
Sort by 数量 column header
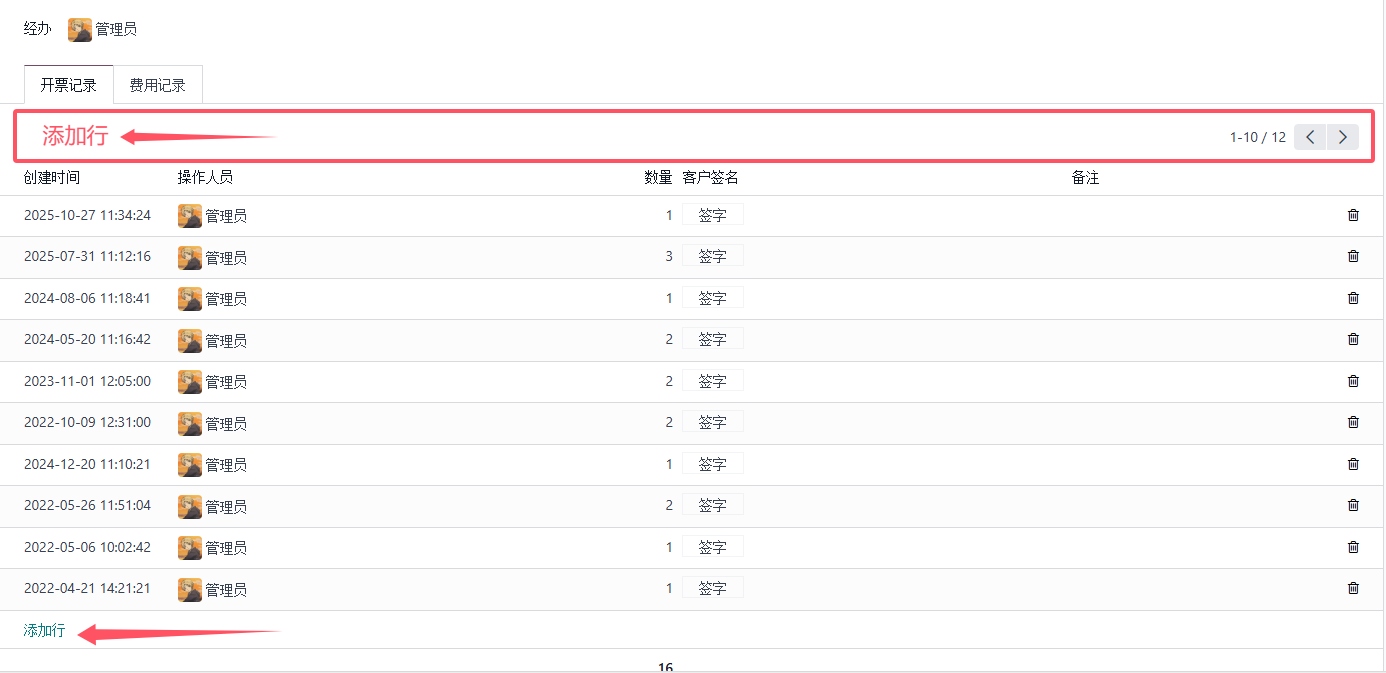658,178
